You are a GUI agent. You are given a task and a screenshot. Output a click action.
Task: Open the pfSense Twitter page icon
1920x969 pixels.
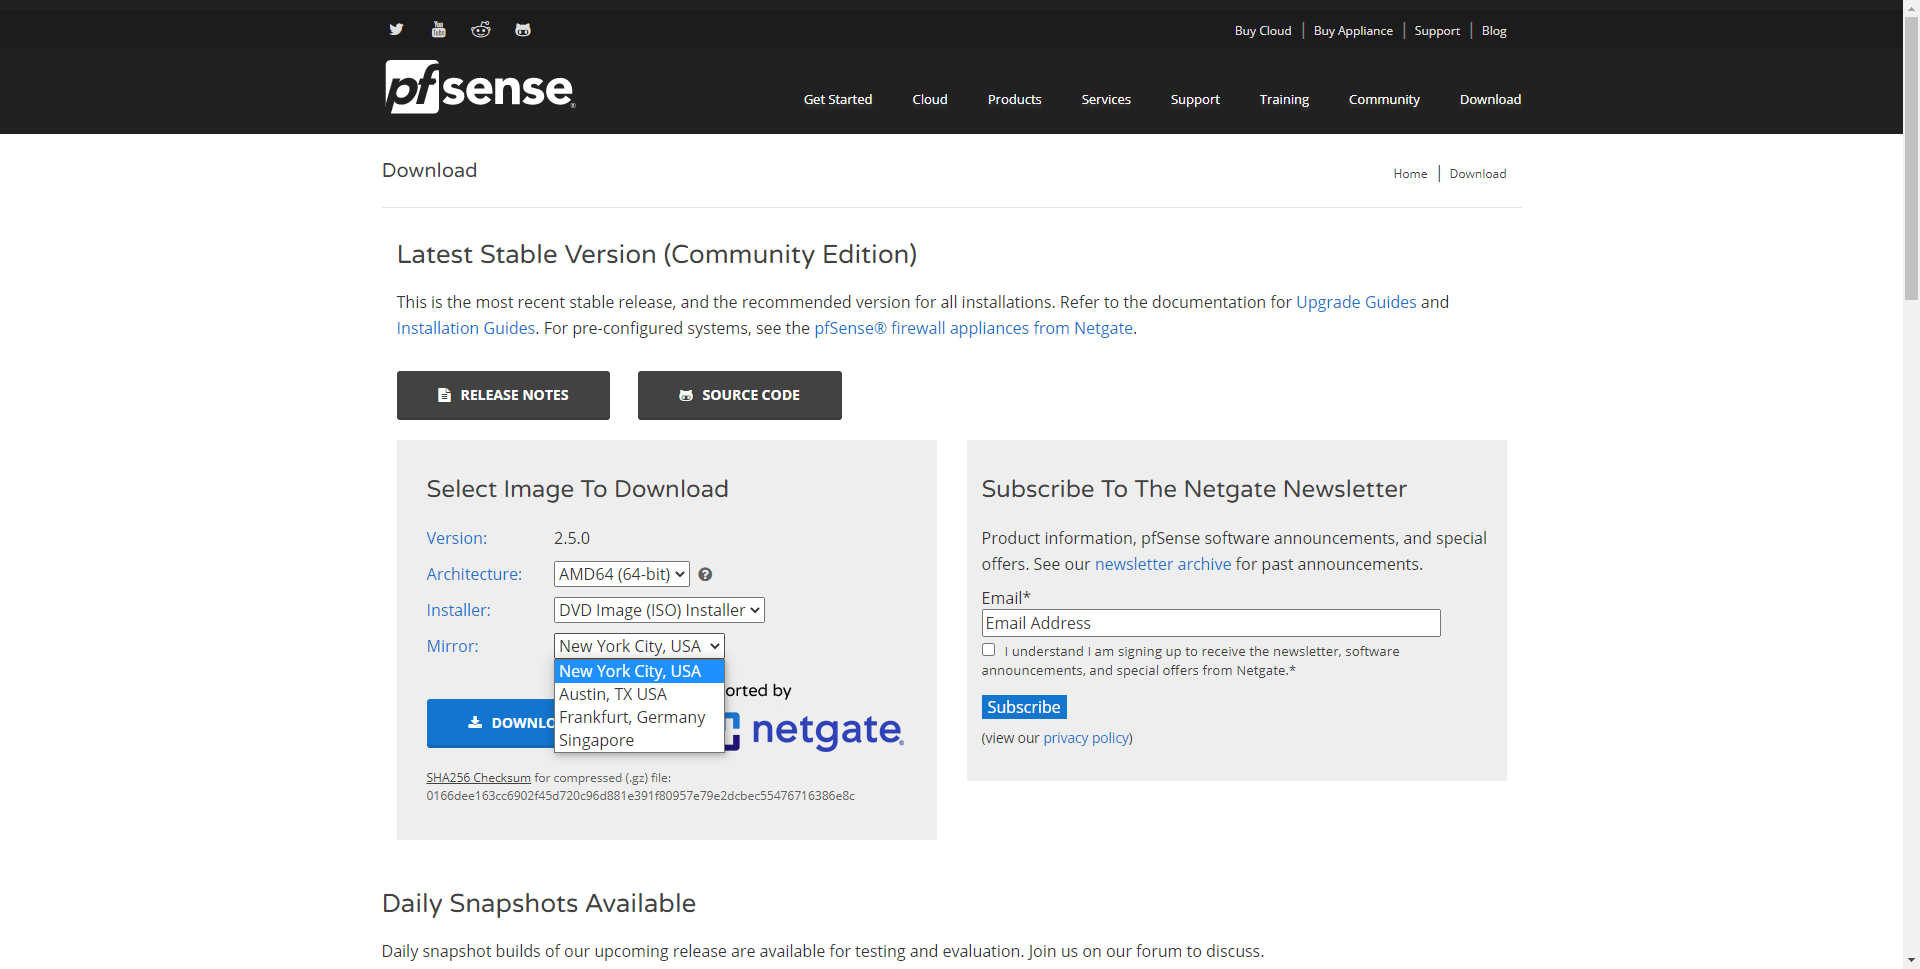click(396, 30)
